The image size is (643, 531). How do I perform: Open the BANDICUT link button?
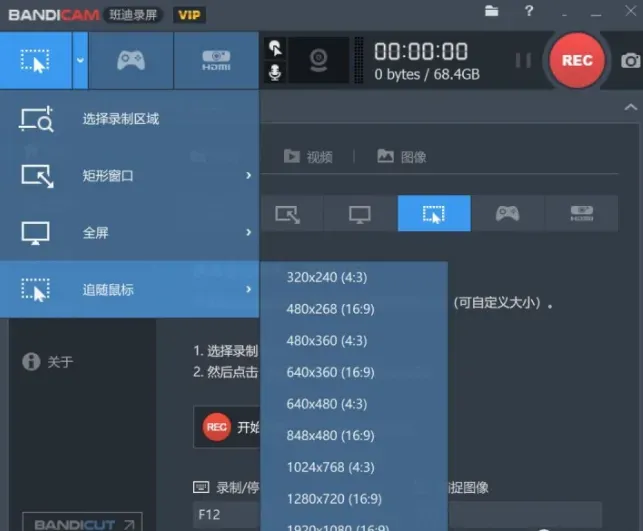point(82,523)
